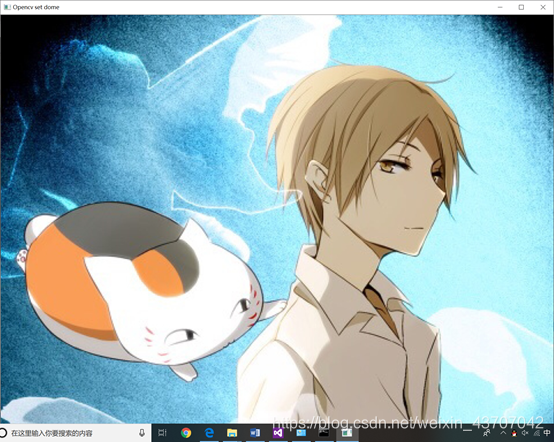Open the network status tray icon
Viewport: 554px width, 442px height.
click(x=536, y=433)
